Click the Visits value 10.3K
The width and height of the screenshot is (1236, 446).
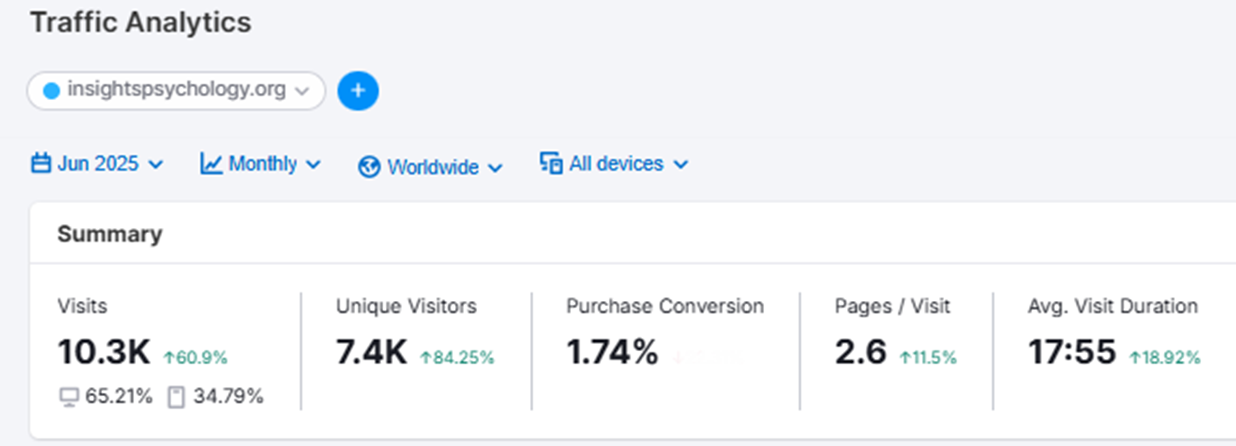coord(104,352)
